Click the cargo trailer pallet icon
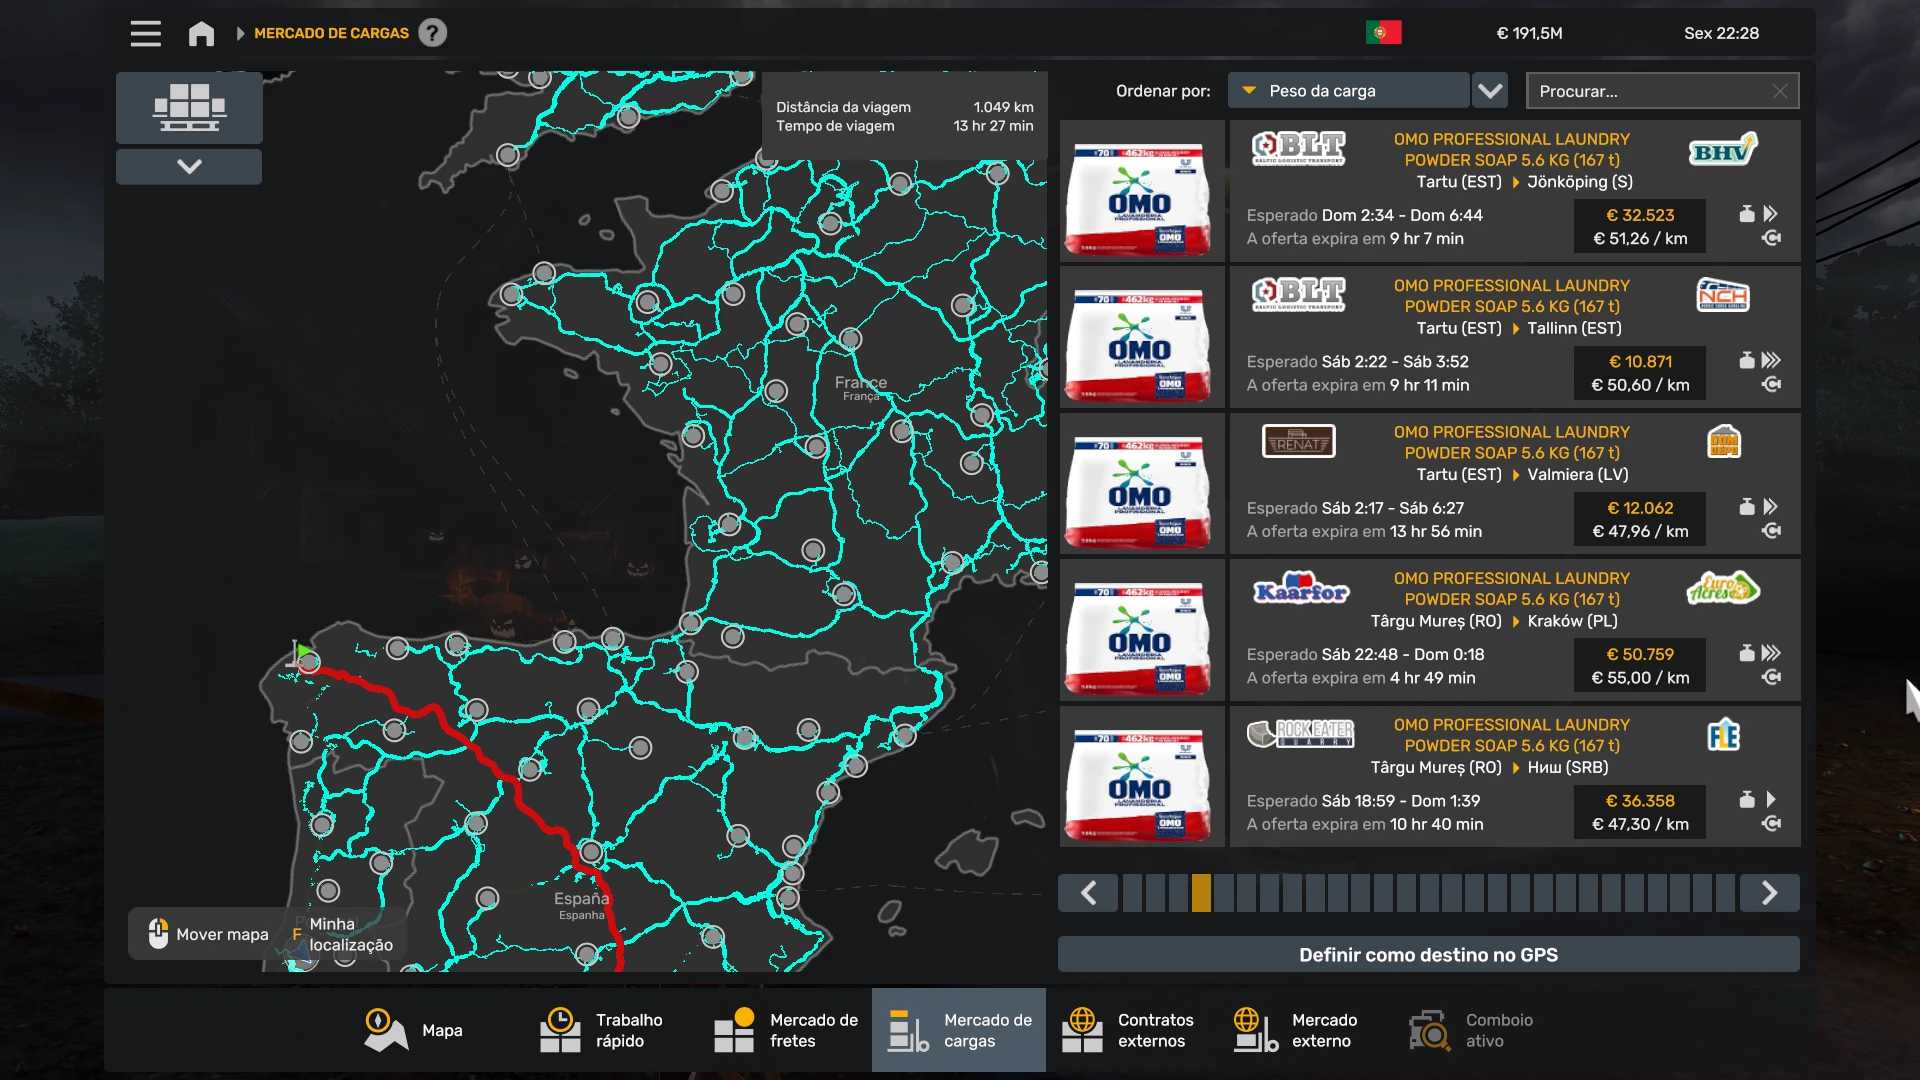 point(189,107)
